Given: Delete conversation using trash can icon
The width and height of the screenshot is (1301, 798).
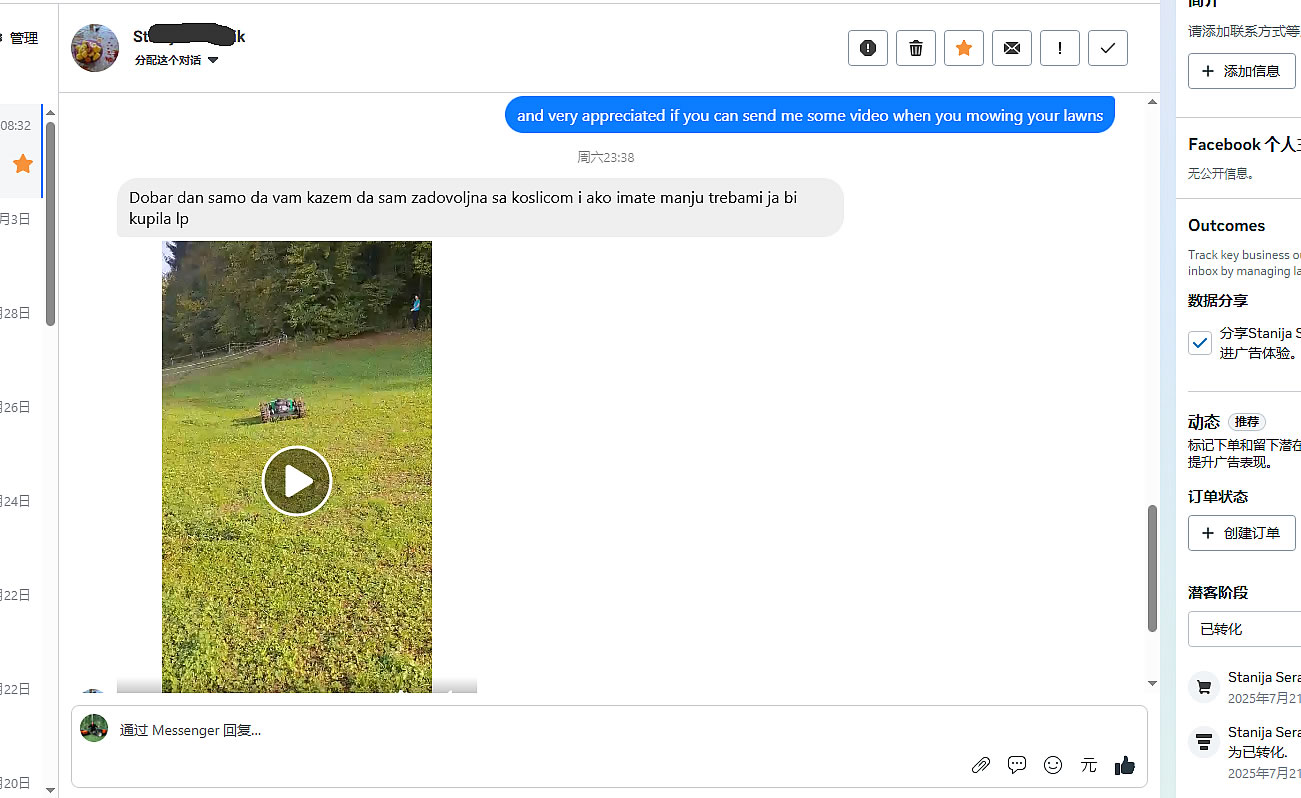Looking at the screenshot, I should 915,48.
